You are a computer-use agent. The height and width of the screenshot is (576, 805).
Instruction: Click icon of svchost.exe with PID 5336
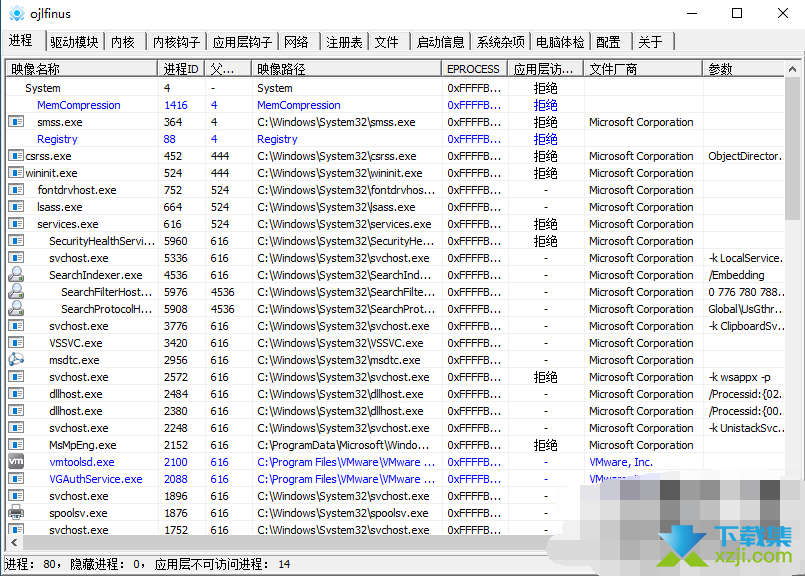click(x=16, y=257)
